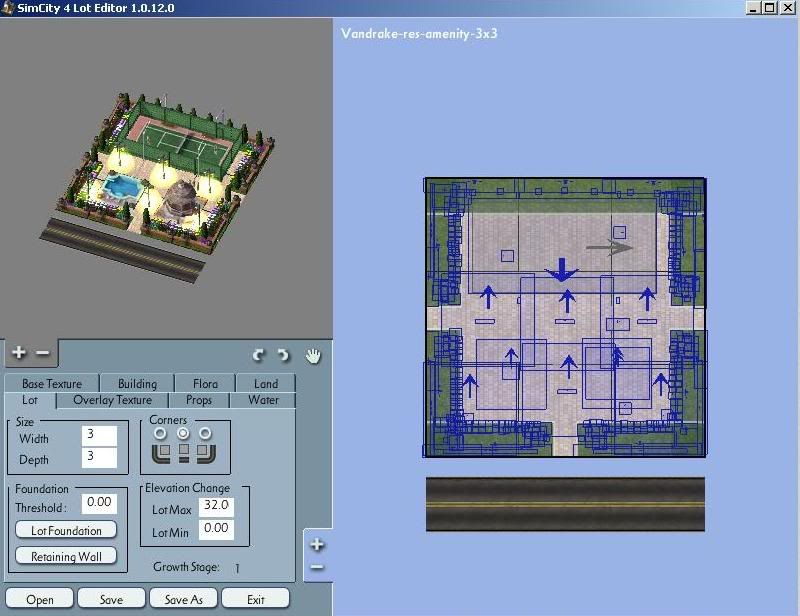
Task: Click the Growth Stage value
Action: coord(237,568)
